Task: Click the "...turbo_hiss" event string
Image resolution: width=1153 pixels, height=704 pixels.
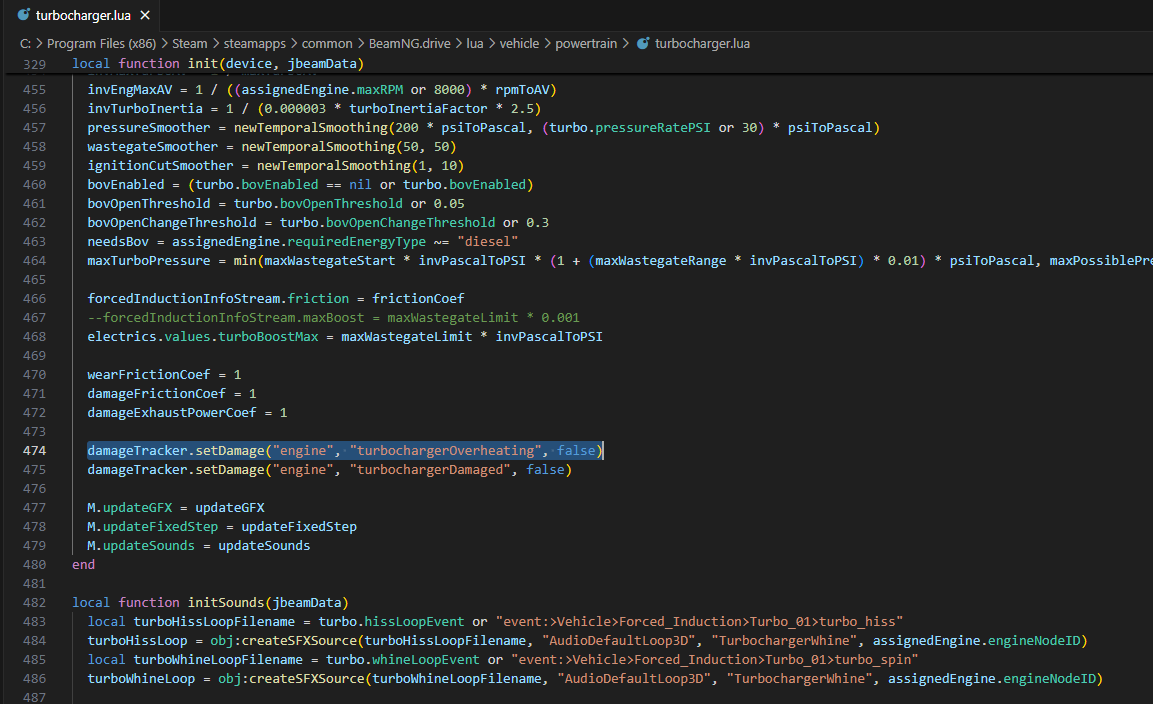Action: (x=699, y=622)
